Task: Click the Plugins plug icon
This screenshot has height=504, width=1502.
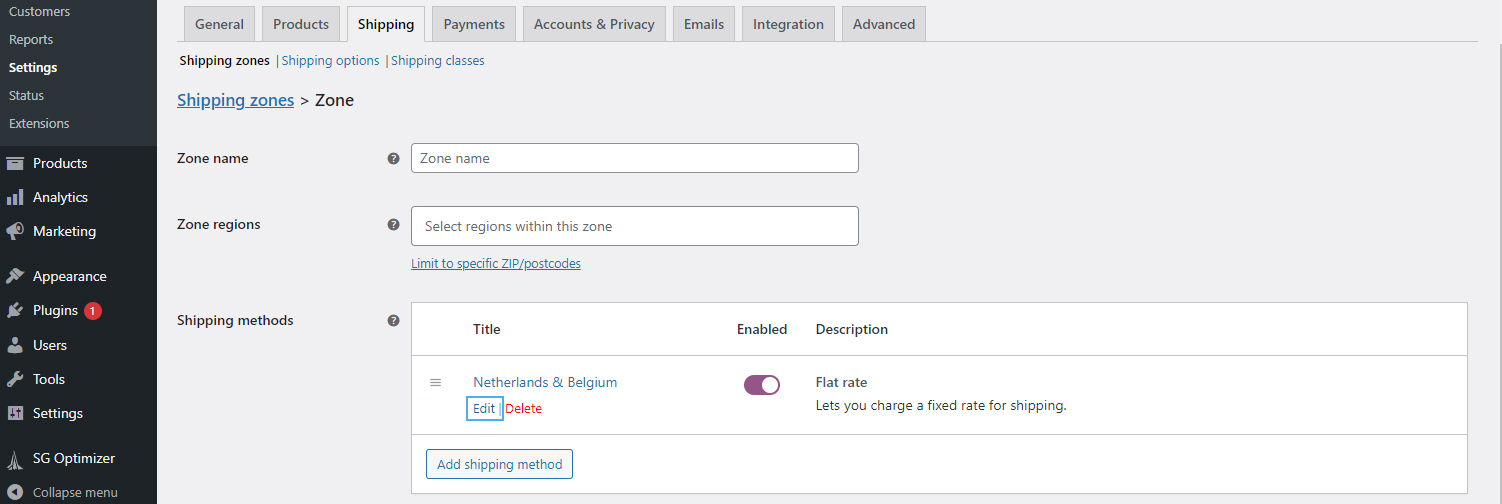Action: click(15, 310)
